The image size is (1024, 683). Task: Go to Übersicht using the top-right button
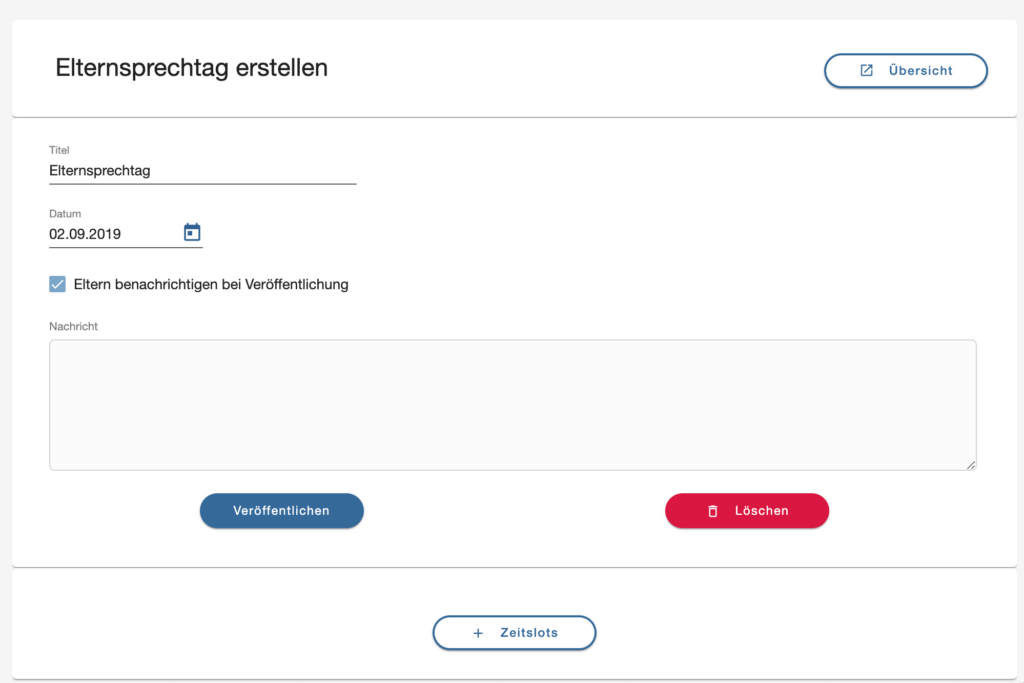(x=906, y=71)
